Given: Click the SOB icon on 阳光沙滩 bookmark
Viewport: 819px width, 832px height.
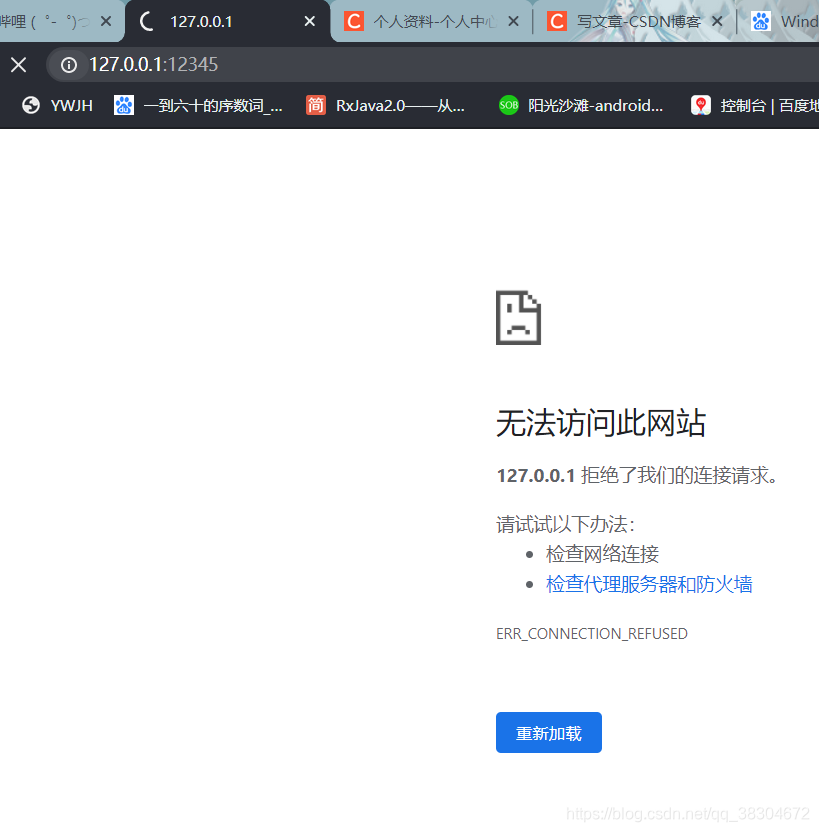Looking at the screenshot, I should coord(508,104).
